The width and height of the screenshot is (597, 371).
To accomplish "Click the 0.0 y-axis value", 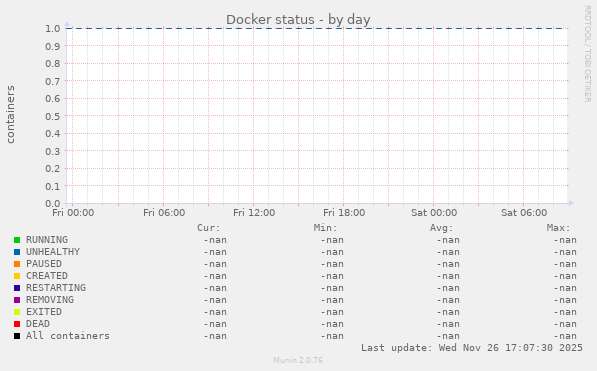I will tap(53, 203).
